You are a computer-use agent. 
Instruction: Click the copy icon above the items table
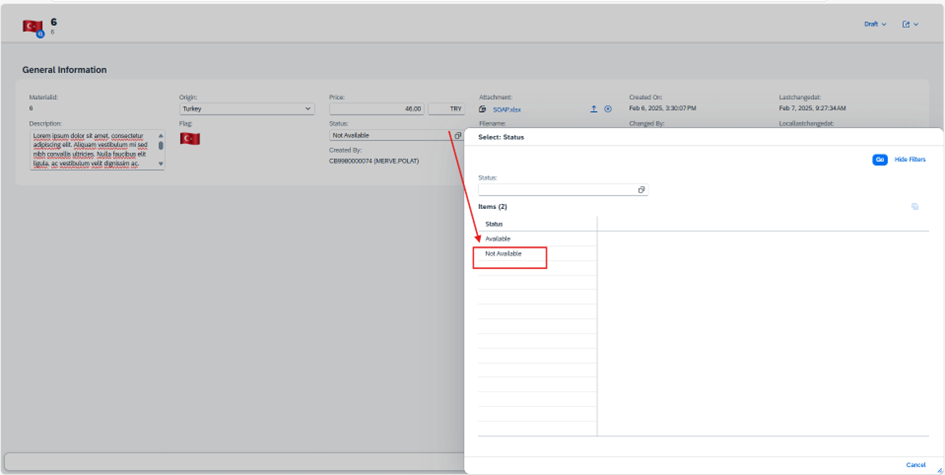[x=914, y=207]
